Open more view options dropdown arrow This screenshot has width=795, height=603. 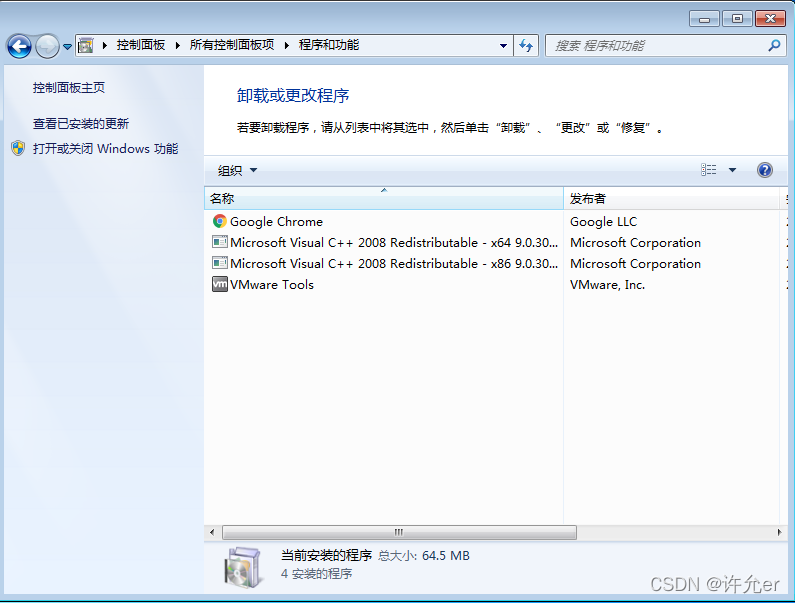click(732, 170)
